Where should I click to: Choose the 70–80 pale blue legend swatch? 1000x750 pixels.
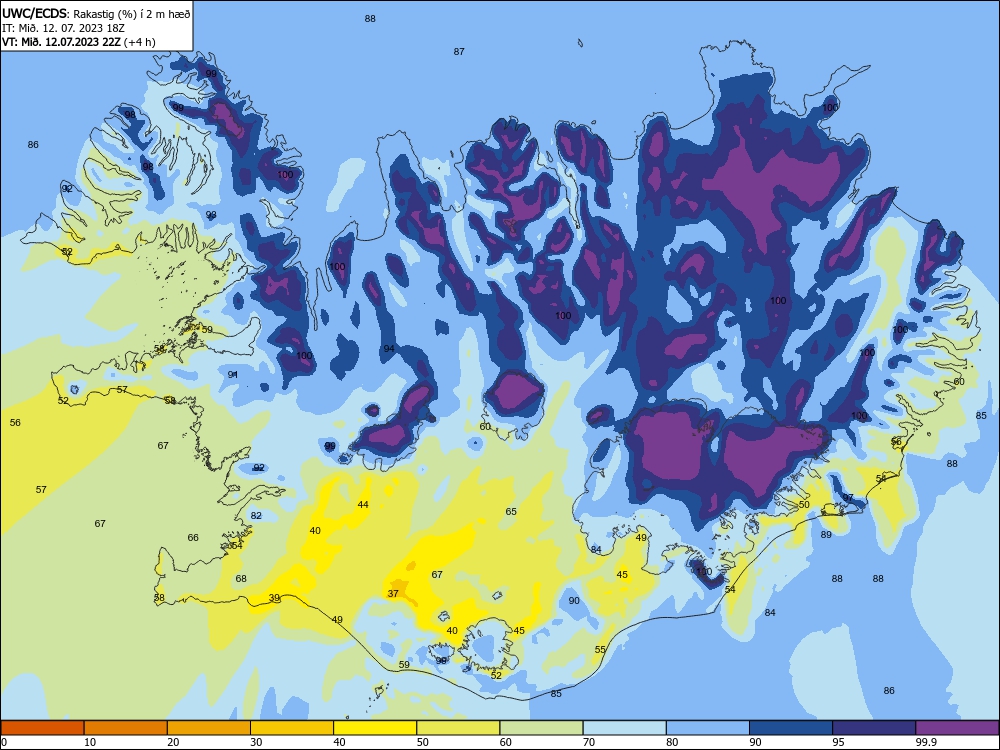tap(624, 728)
